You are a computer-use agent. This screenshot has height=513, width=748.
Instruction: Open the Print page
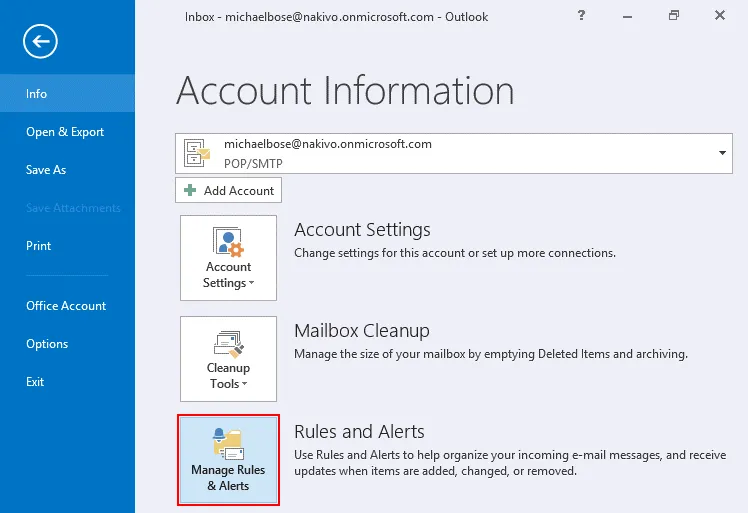click(x=39, y=246)
